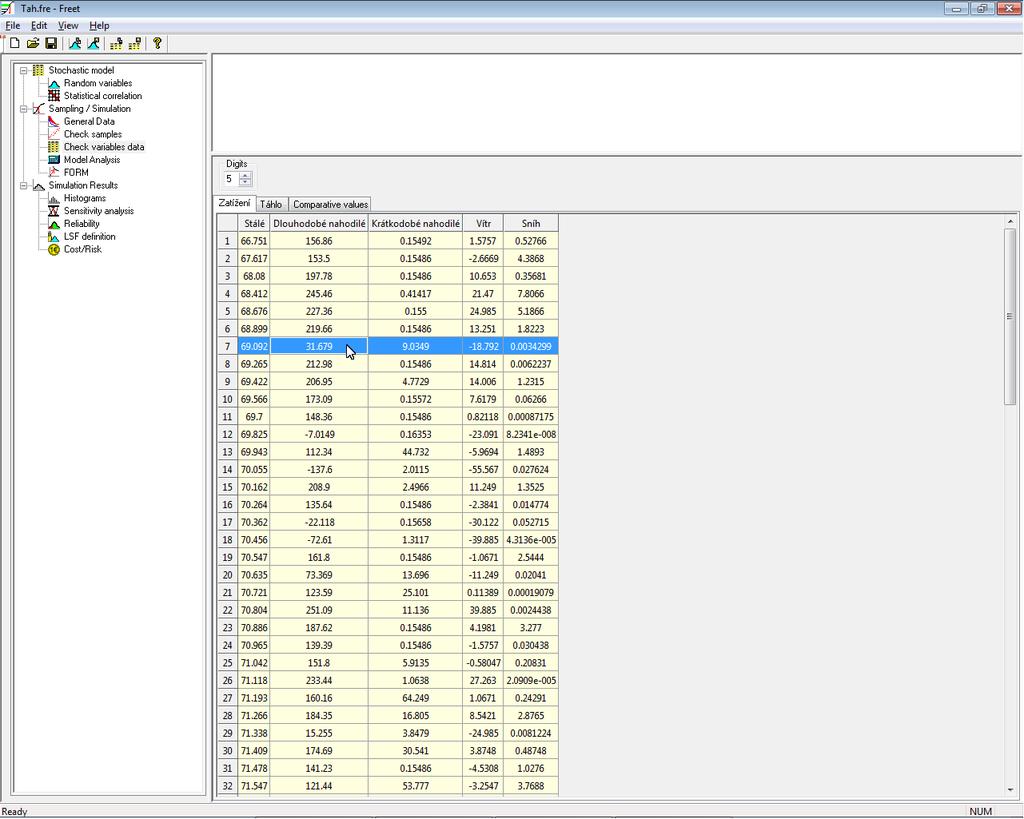This screenshot has width=1024, height=819.
Task: Click the Digits value field
Action: point(231,179)
